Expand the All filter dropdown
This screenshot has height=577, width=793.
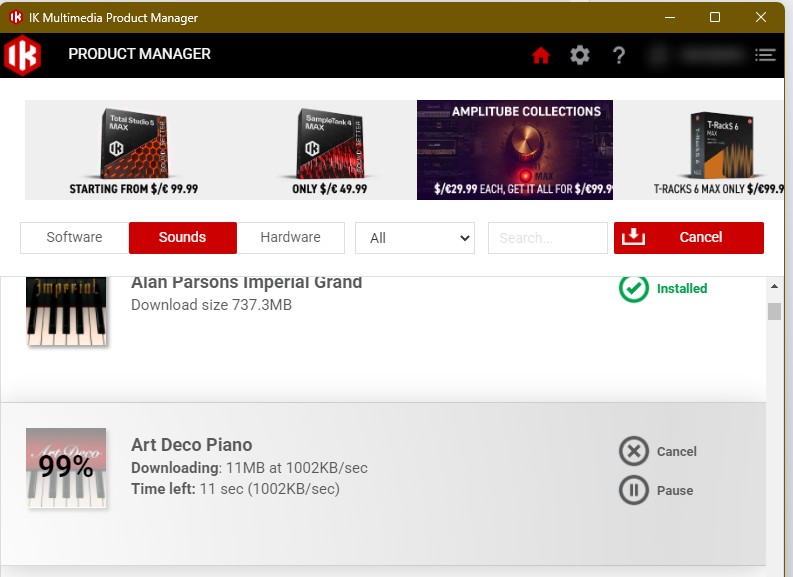[415, 238]
